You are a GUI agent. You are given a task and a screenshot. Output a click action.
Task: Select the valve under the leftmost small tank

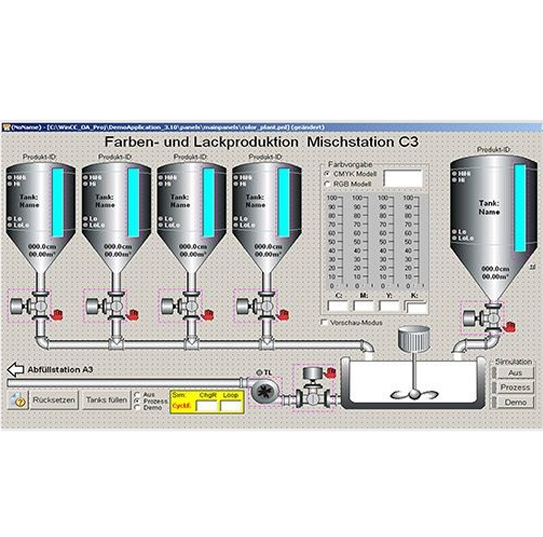pos(29,306)
